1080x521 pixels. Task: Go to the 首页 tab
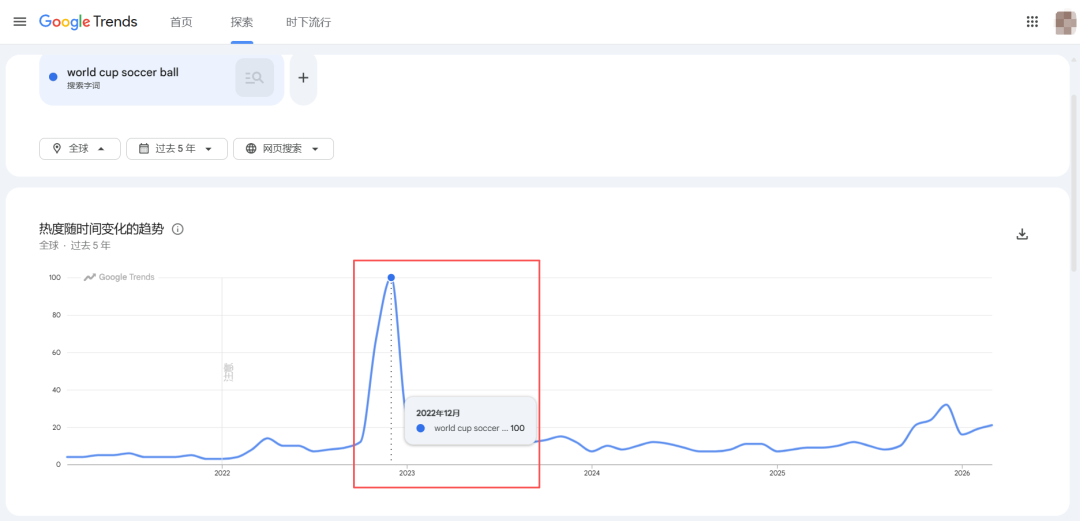[x=181, y=22]
